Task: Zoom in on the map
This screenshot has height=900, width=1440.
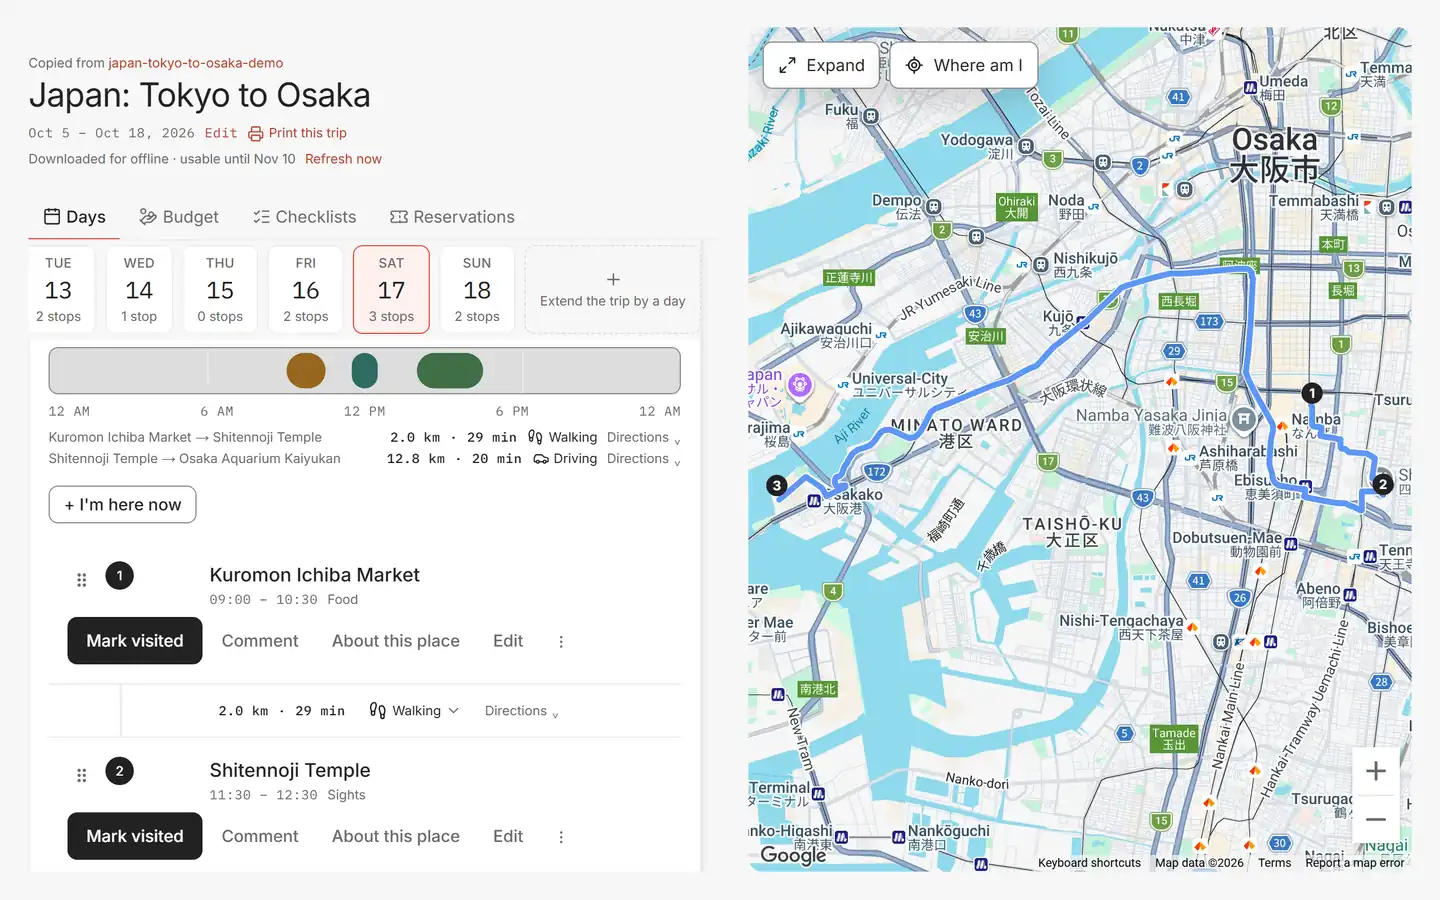Action: pyautogui.click(x=1376, y=771)
